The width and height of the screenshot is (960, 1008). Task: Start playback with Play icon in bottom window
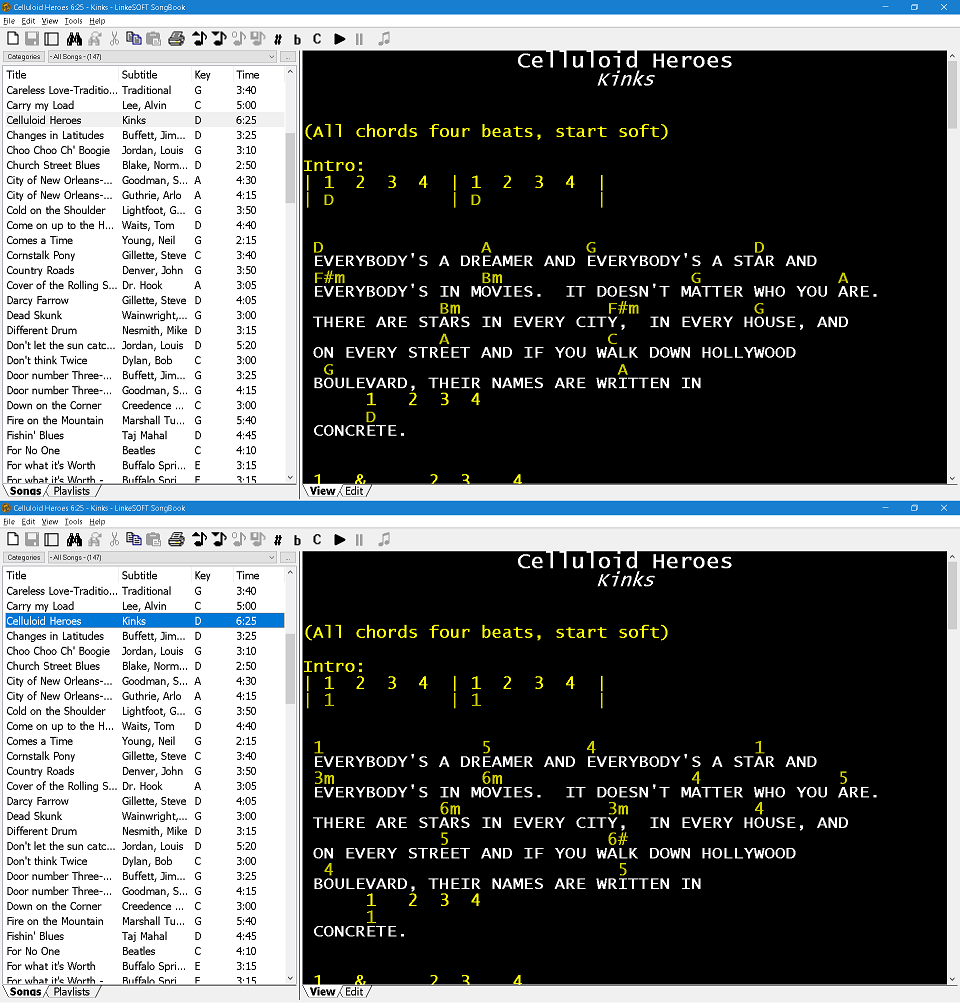(x=340, y=540)
